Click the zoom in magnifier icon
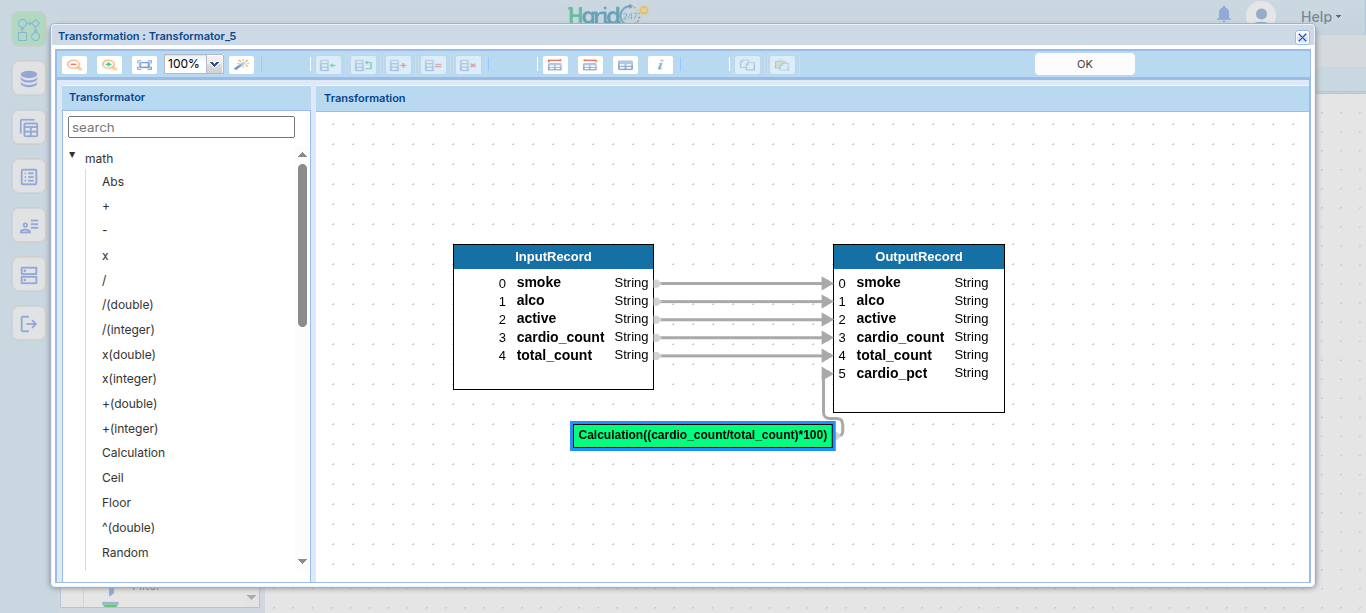The width and height of the screenshot is (1366, 613). pyautogui.click(x=109, y=65)
